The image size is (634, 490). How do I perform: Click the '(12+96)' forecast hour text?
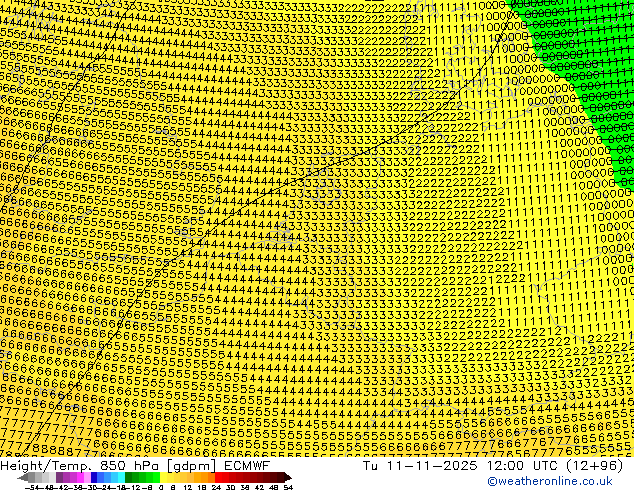596,466
